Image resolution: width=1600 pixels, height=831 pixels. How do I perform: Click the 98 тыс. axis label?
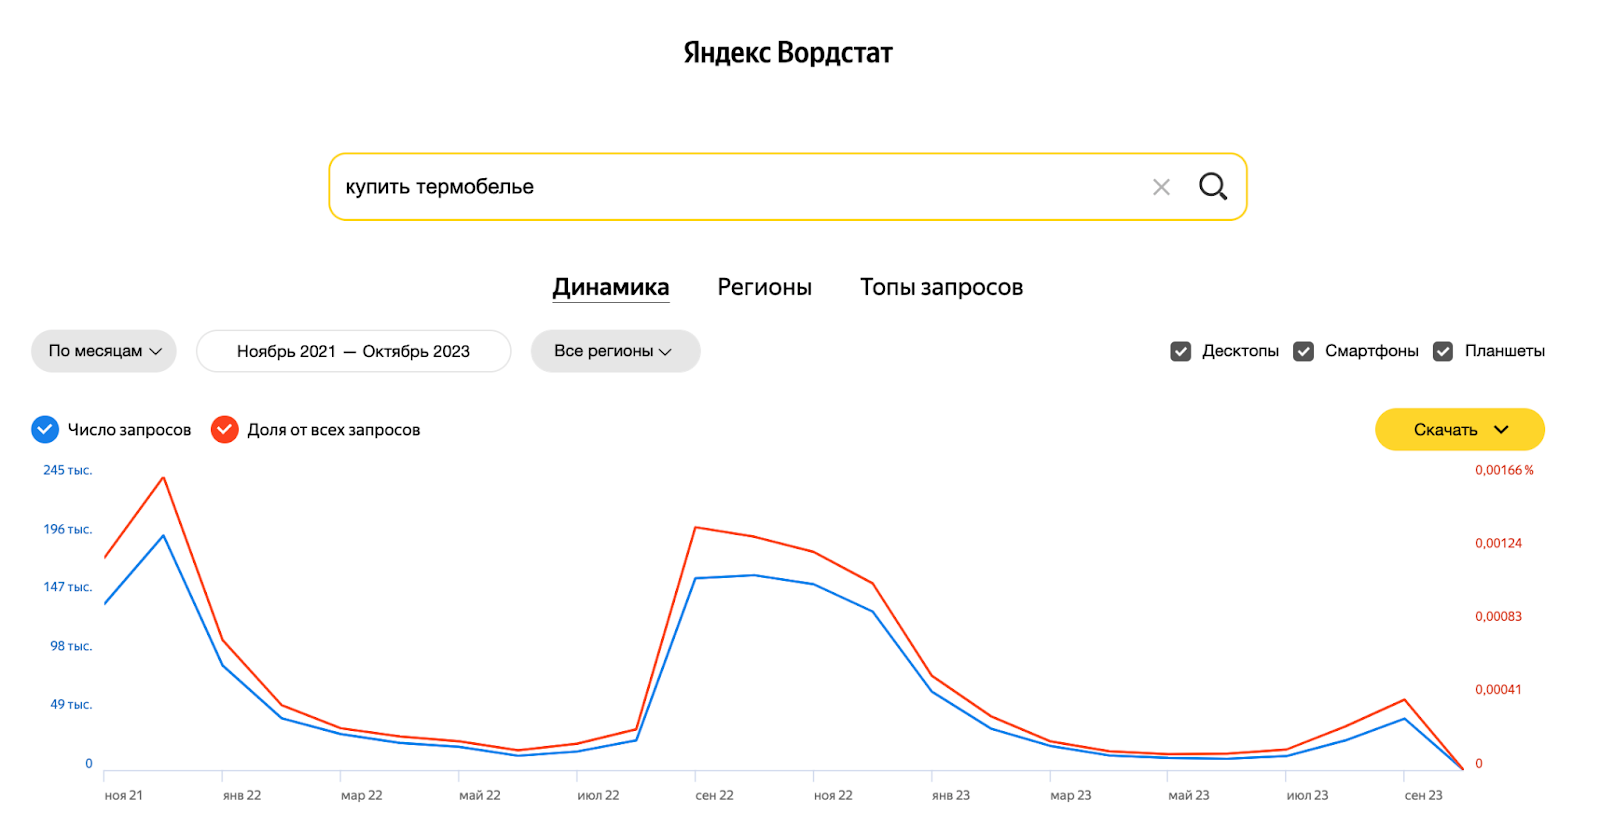[x=71, y=646]
